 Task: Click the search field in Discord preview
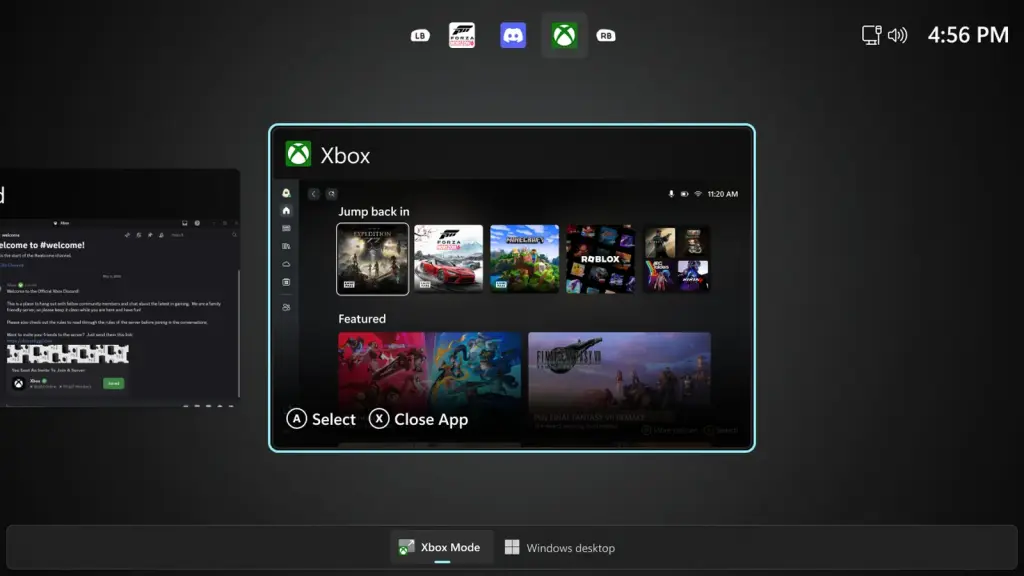(204, 235)
